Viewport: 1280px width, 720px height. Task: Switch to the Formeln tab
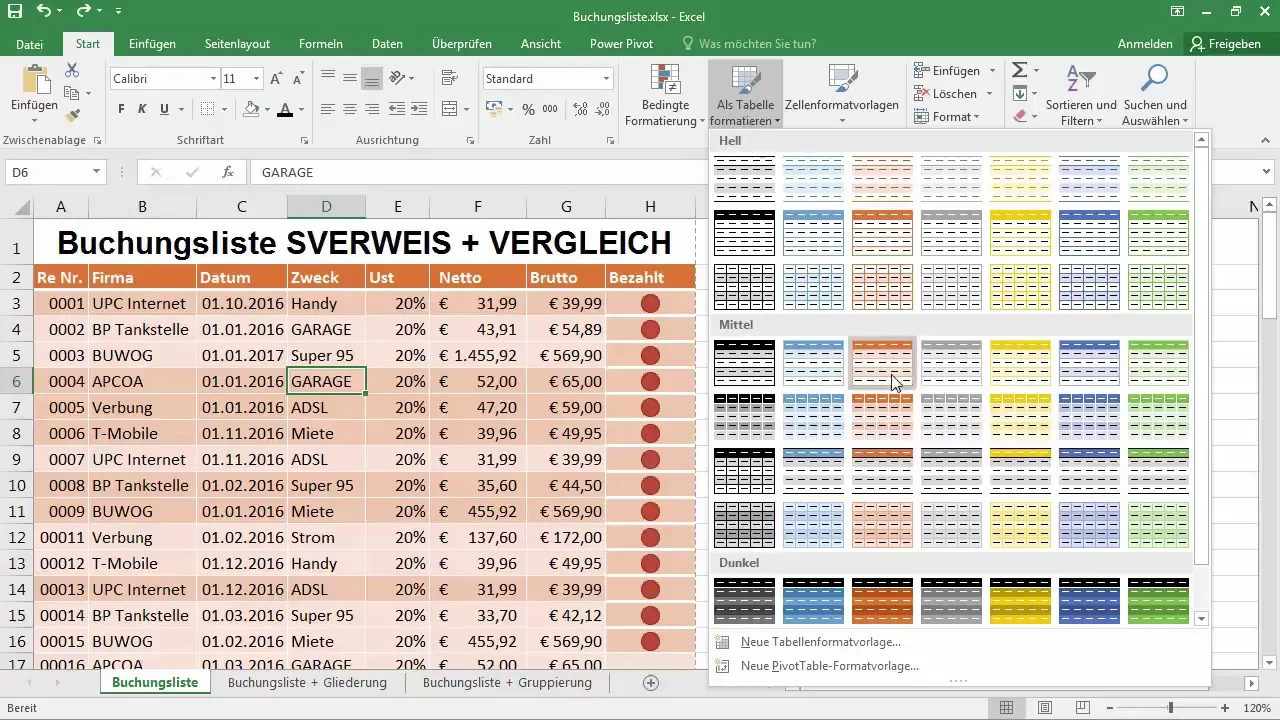[321, 44]
